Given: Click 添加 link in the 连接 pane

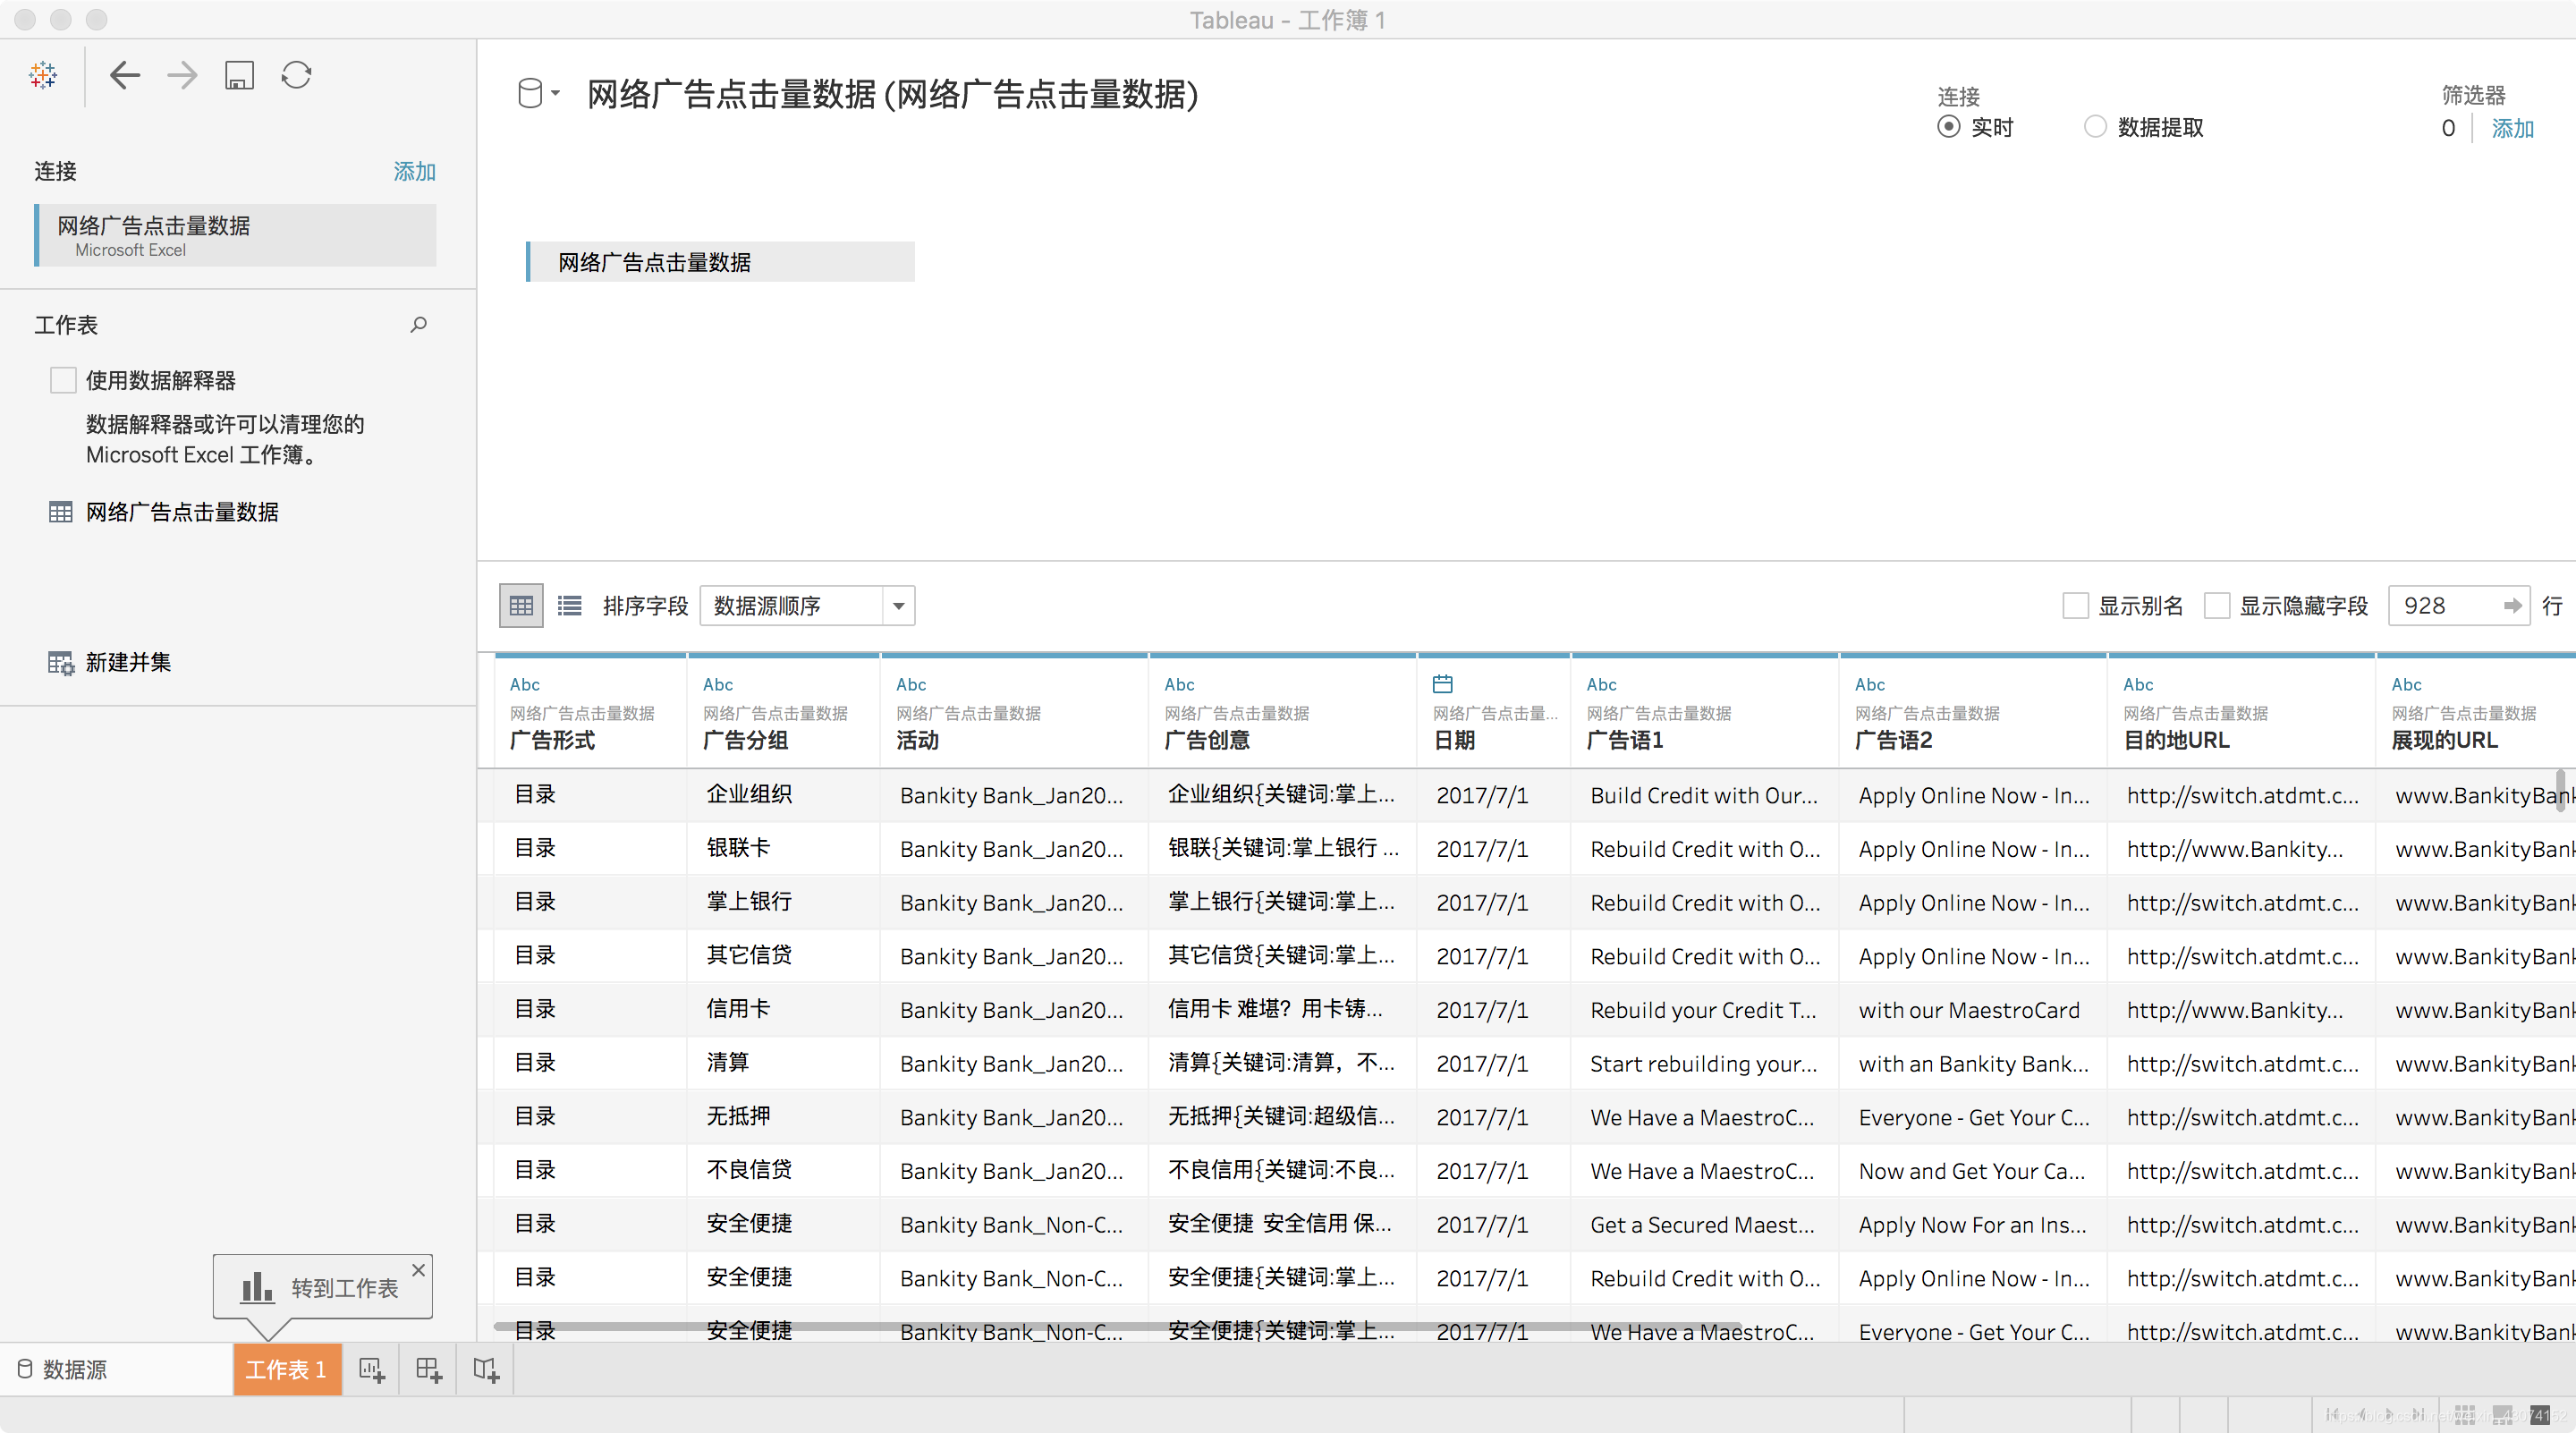Looking at the screenshot, I should [x=414, y=171].
